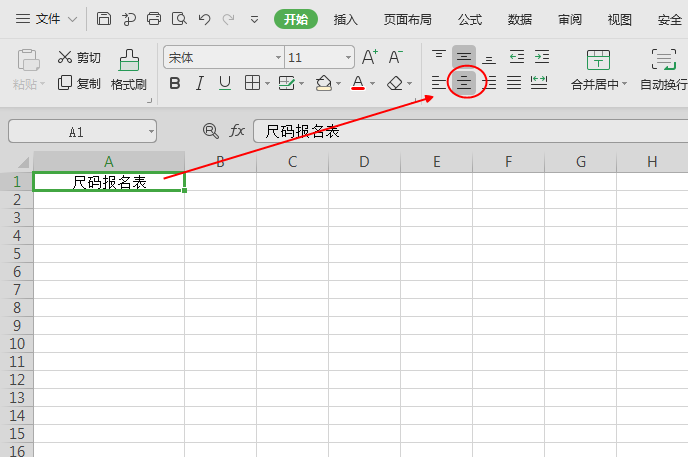Expand the clear eraser dropdown arrow
This screenshot has width=688, height=457.
(409, 83)
